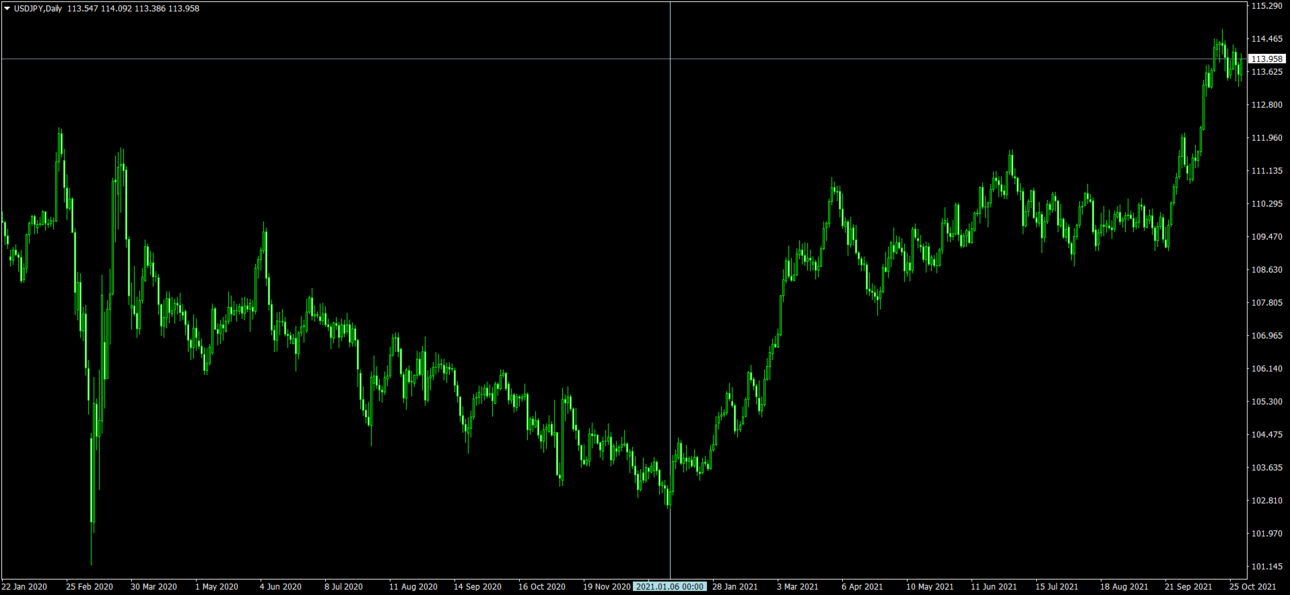Click 25 Oct 2021 on time axis

pyautogui.click(x=1252, y=587)
